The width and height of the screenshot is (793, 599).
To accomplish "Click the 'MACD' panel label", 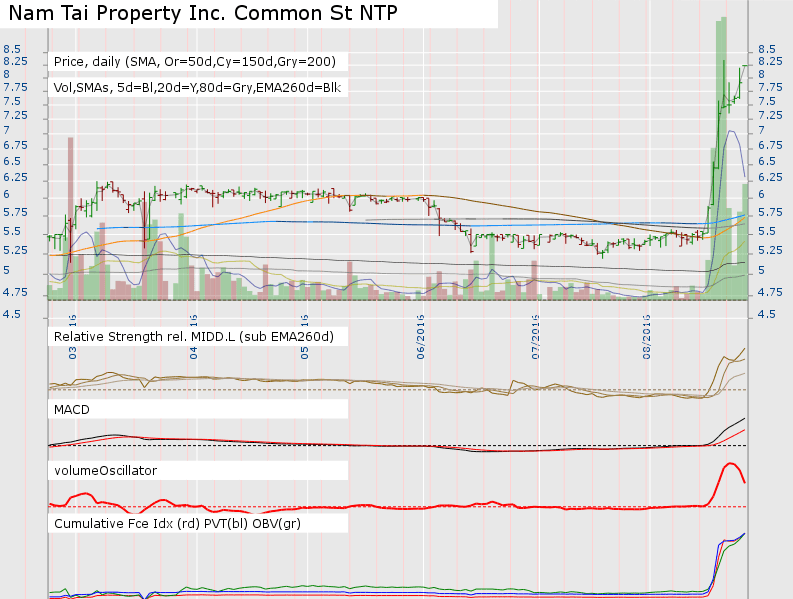I will click(x=71, y=409).
